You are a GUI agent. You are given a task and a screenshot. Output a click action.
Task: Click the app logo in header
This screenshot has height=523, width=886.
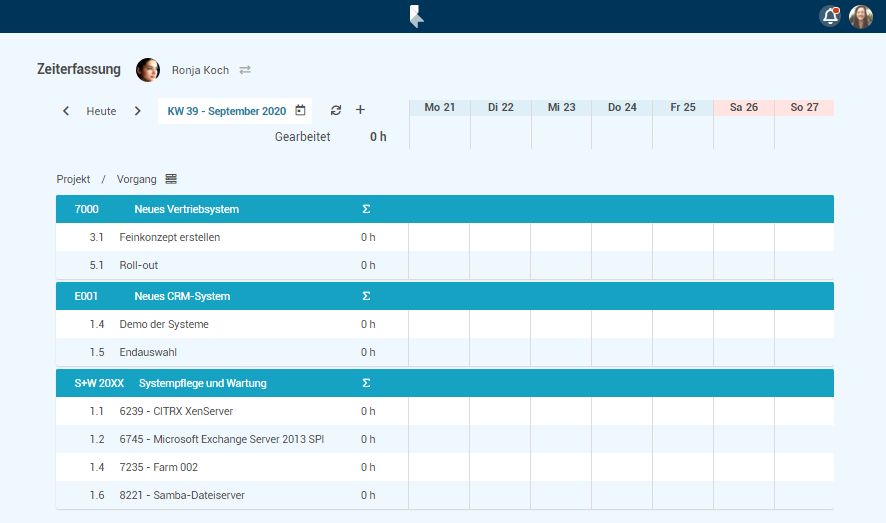click(417, 16)
